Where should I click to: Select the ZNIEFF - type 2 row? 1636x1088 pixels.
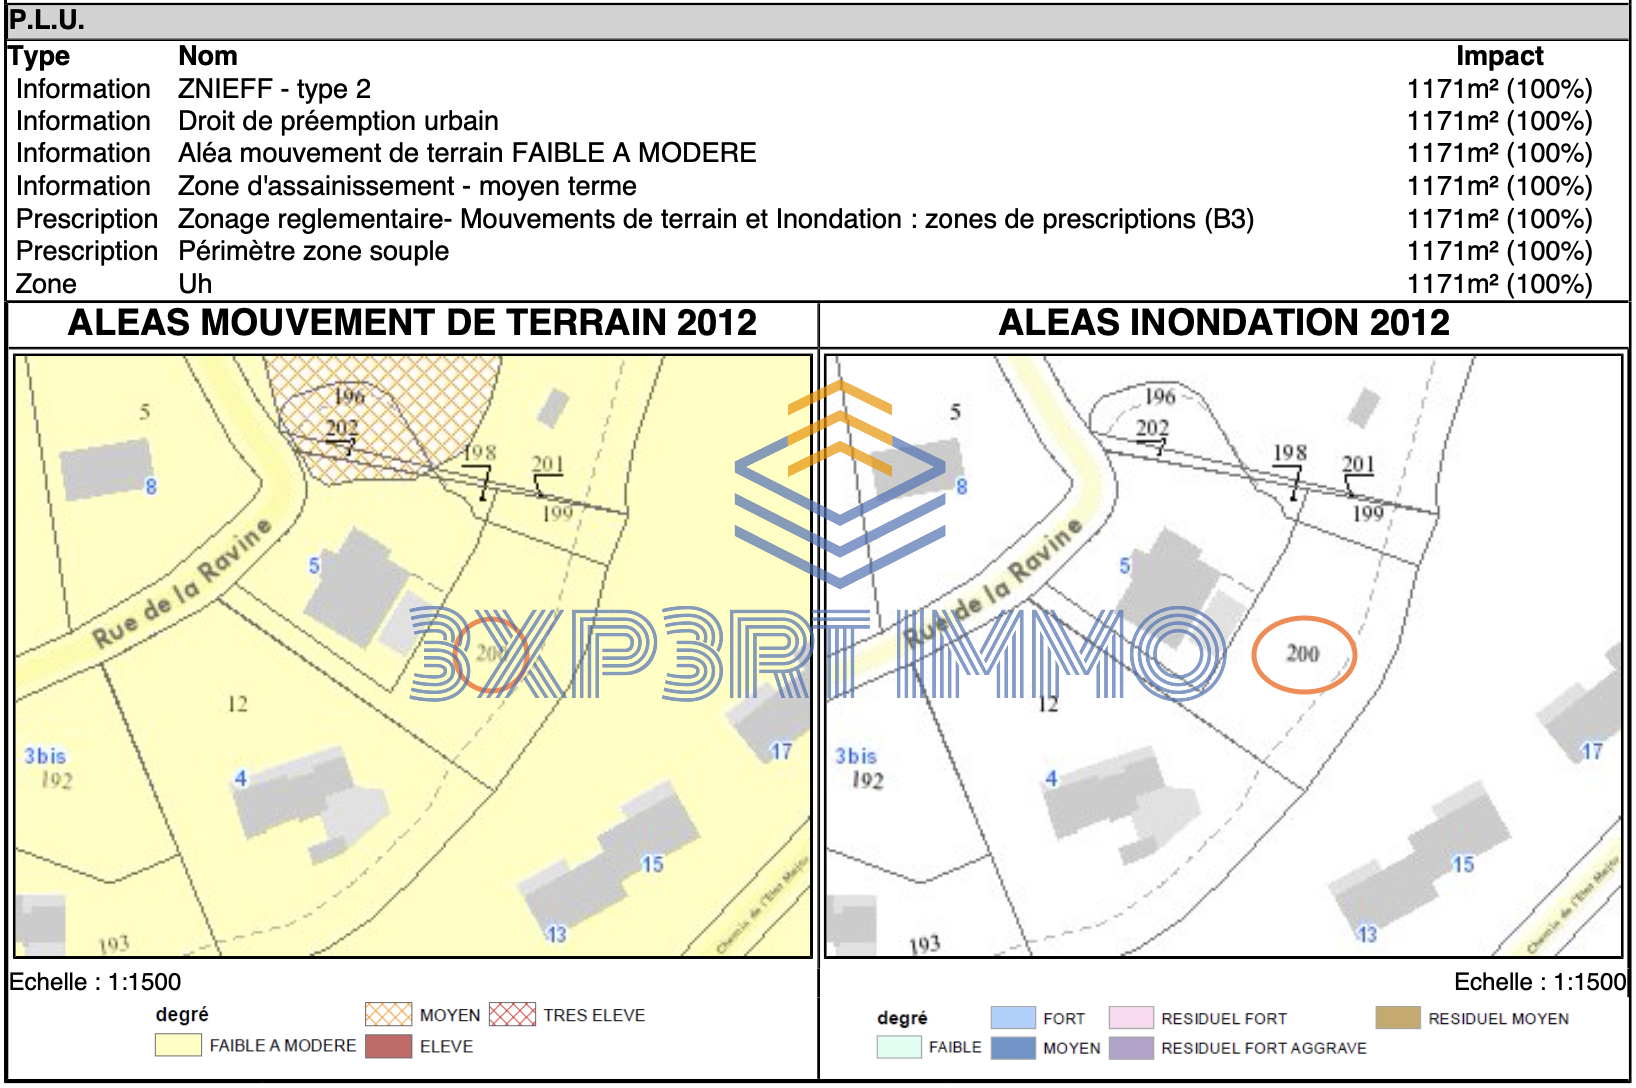point(274,89)
